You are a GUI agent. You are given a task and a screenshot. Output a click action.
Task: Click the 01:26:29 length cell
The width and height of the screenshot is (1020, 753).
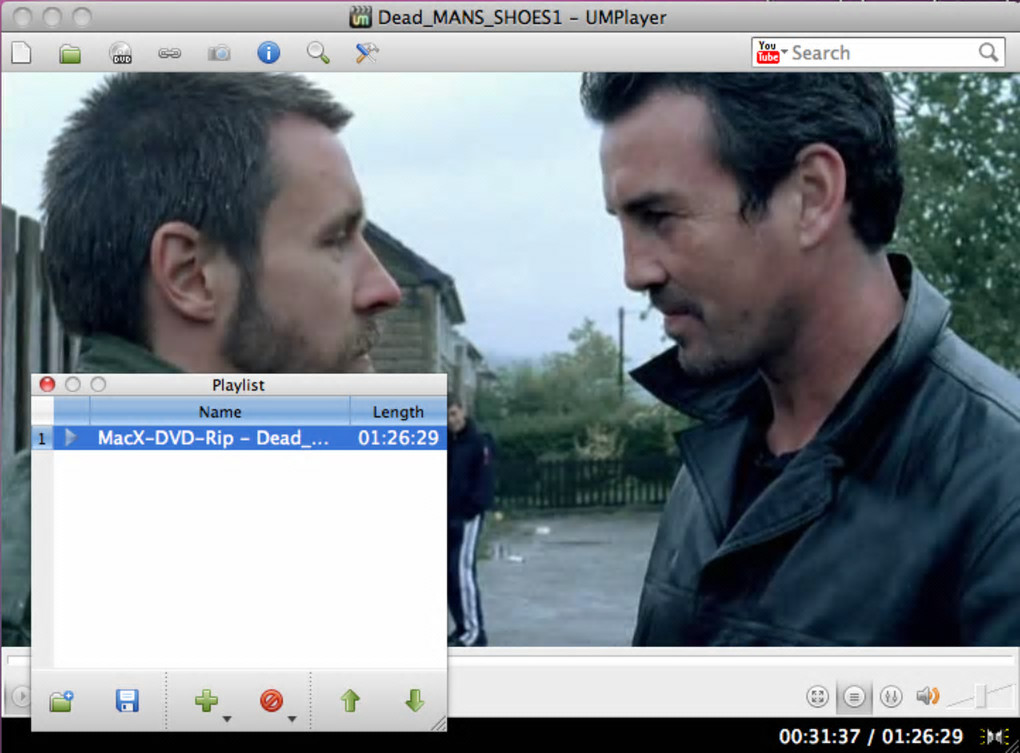[398, 438]
